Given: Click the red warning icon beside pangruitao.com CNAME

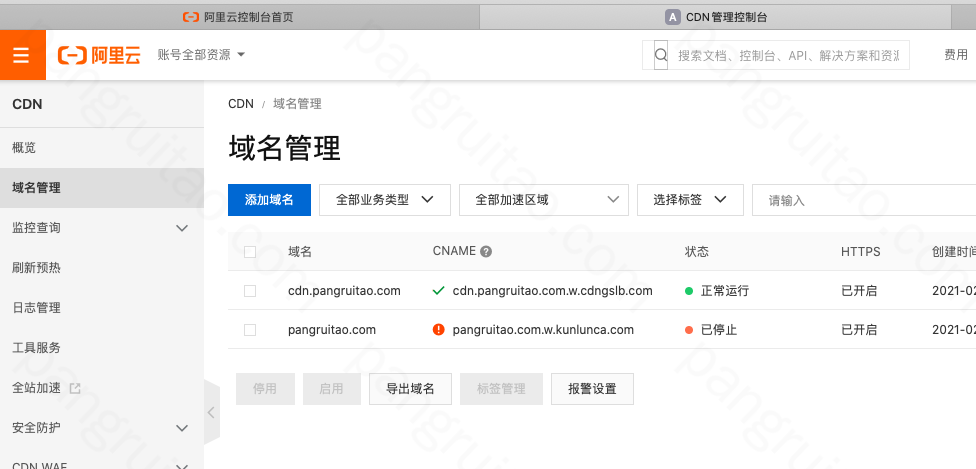Looking at the screenshot, I should point(438,329).
